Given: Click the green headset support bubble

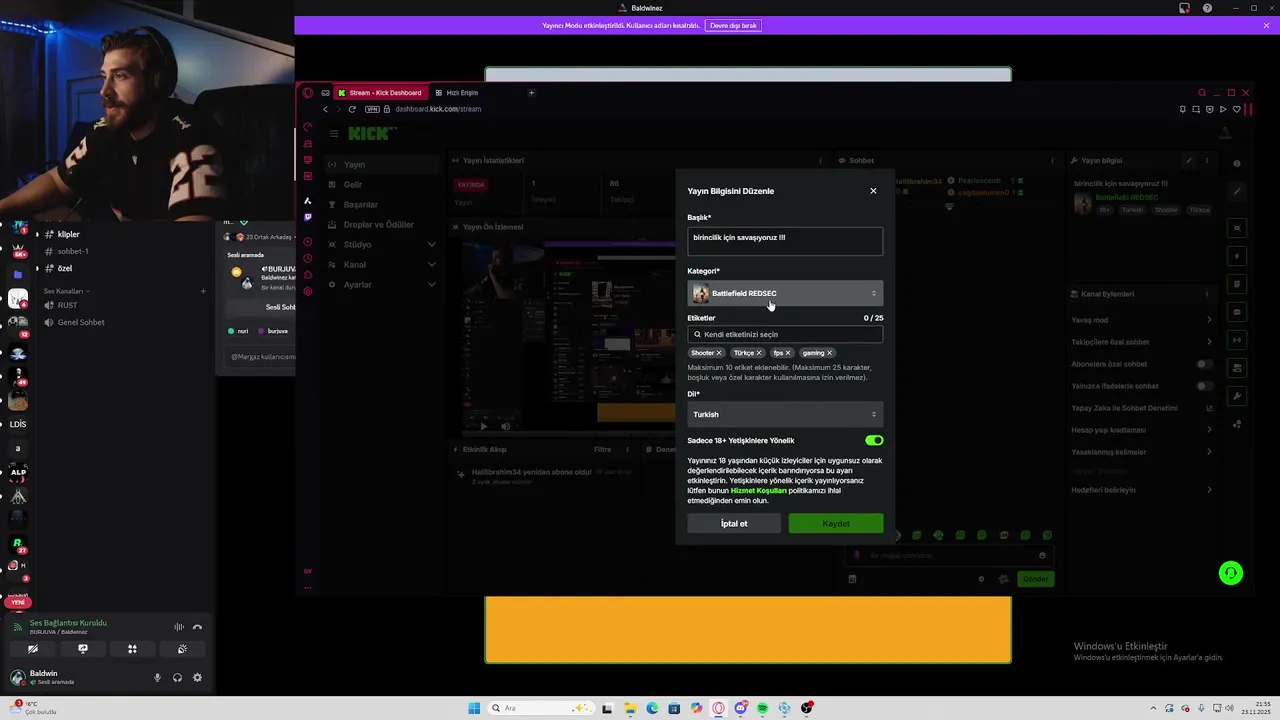Looking at the screenshot, I should coord(1231,573).
